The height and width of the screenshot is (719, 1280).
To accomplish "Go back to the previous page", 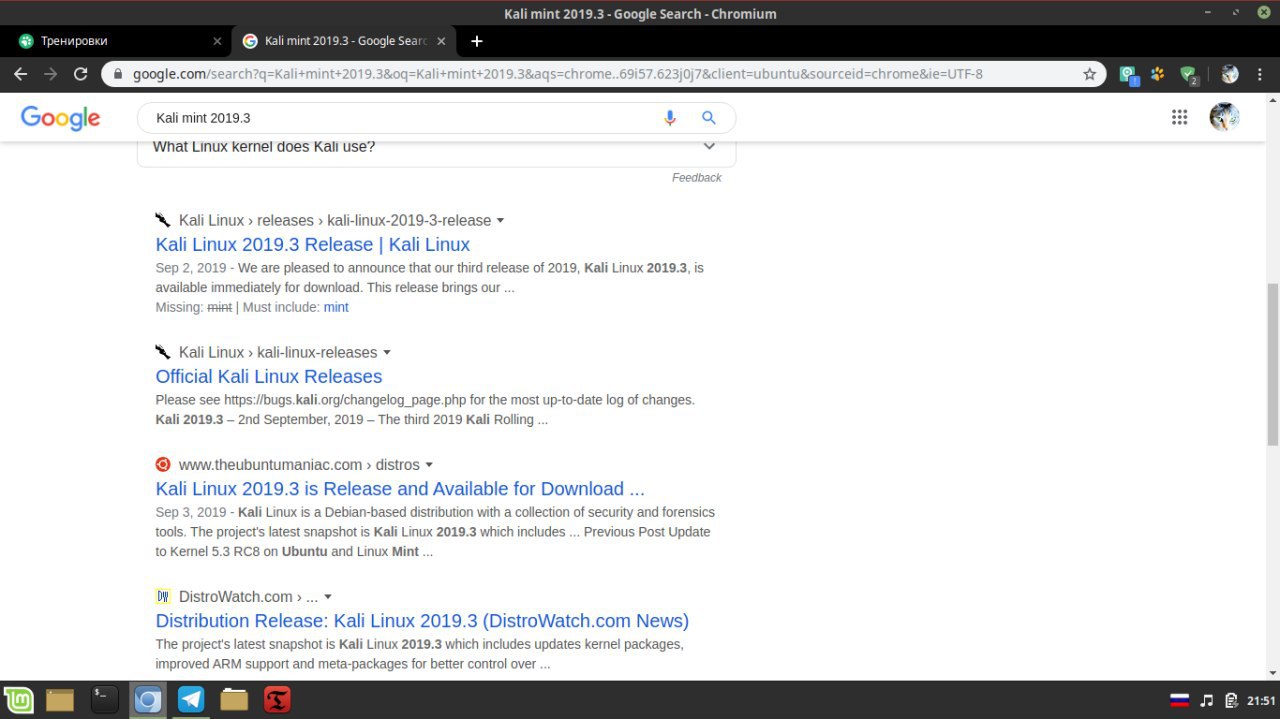I will pos(21,74).
